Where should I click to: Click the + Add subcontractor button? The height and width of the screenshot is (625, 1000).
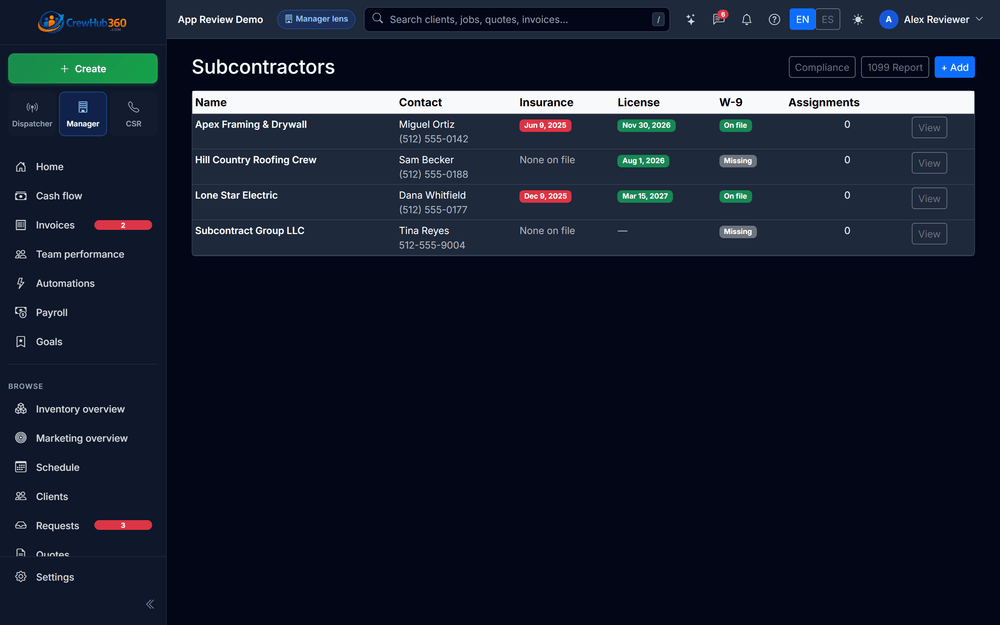[x=954, y=67]
